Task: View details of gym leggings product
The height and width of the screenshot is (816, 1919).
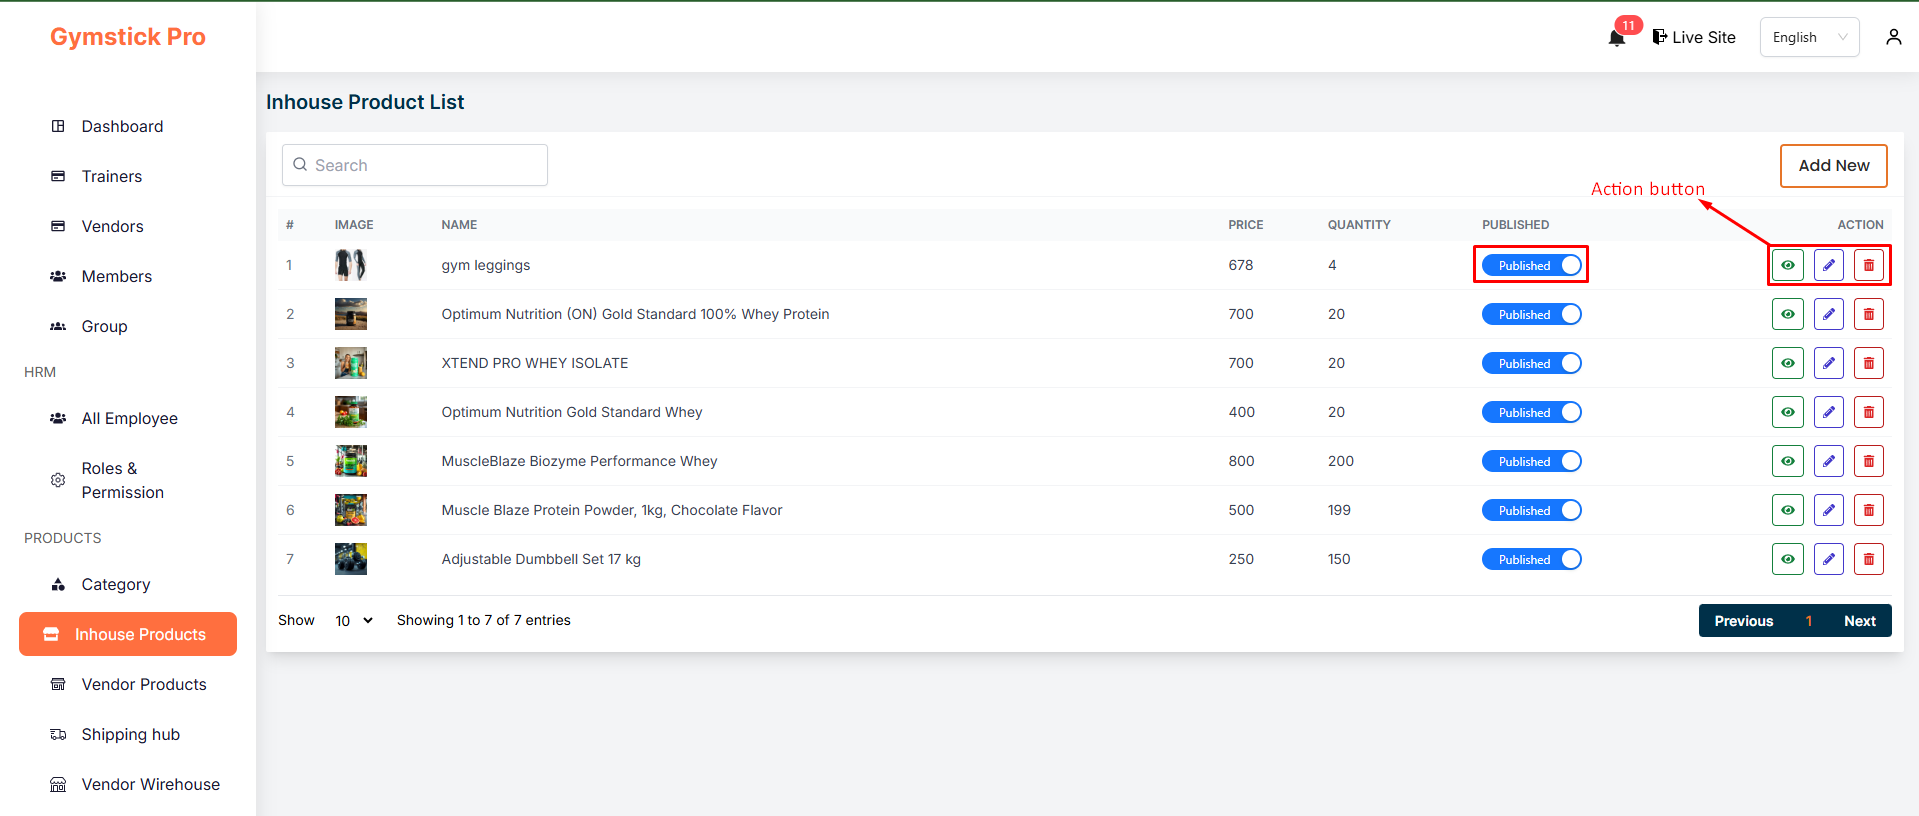Action: click(1787, 265)
